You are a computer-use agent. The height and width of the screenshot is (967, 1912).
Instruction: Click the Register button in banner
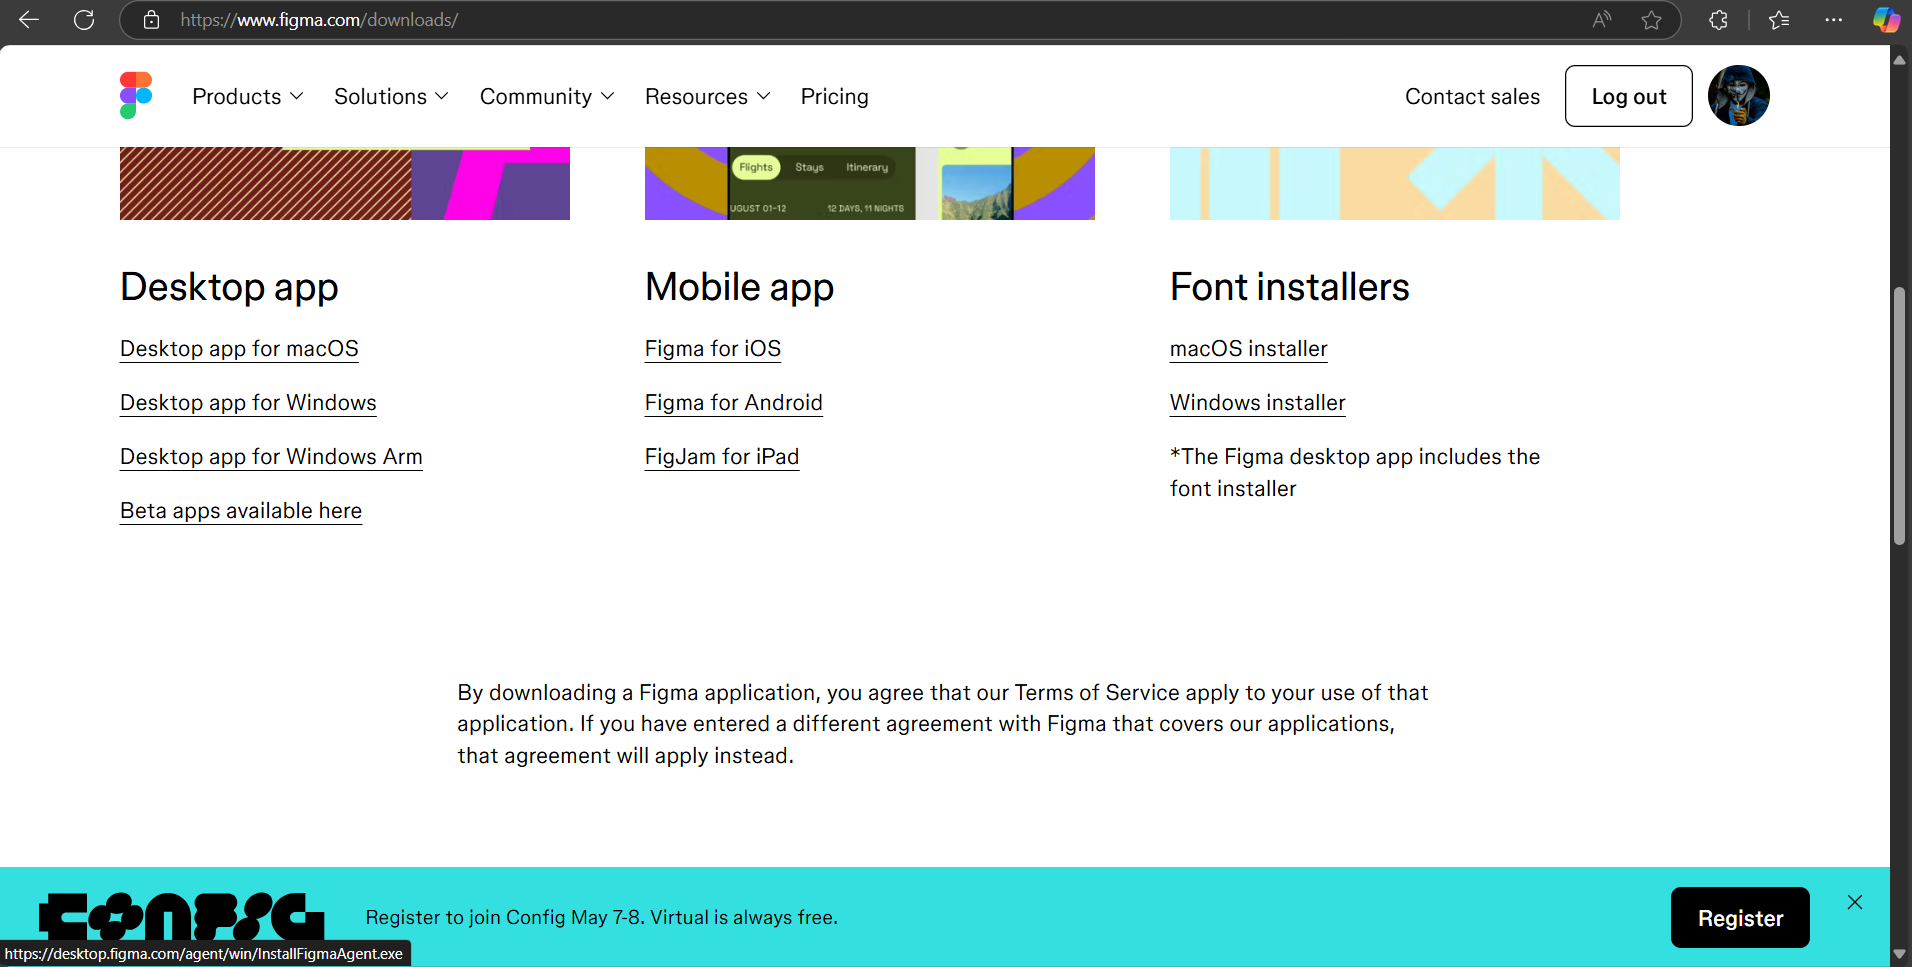(x=1739, y=918)
